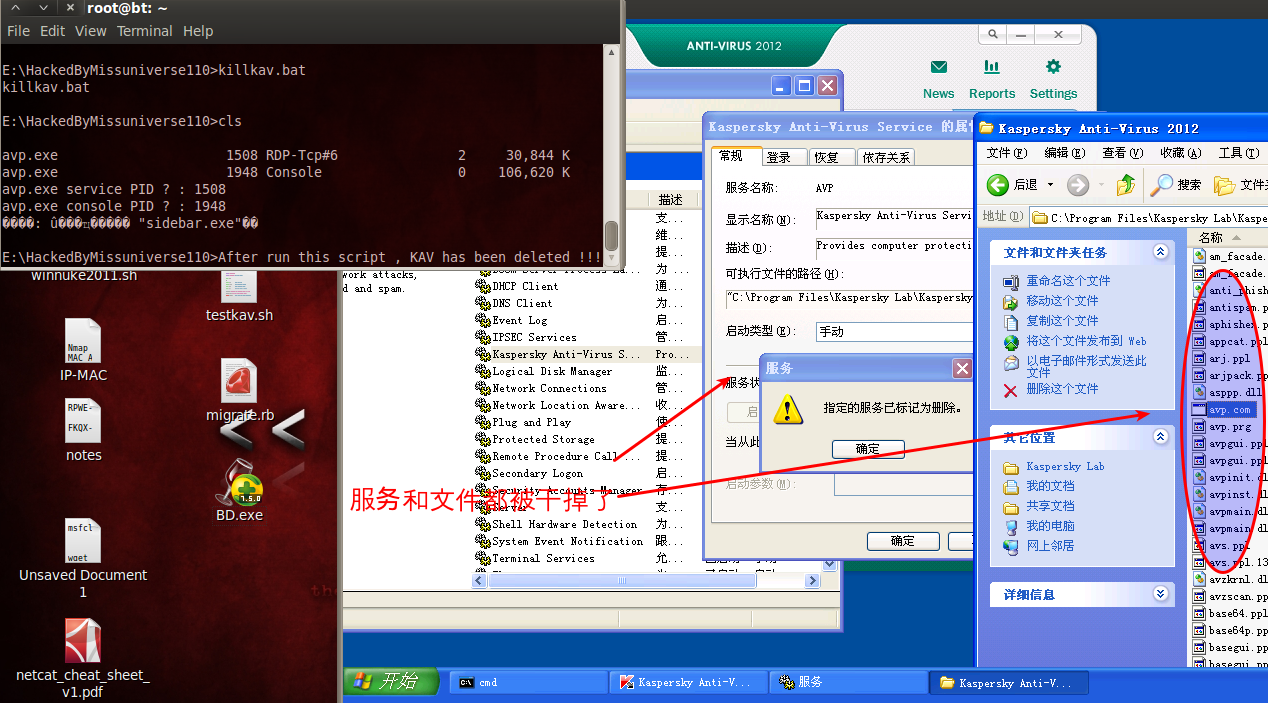Switch to cmd taskbar button
This screenshot has width=1268, height=703.
(529, 682)
